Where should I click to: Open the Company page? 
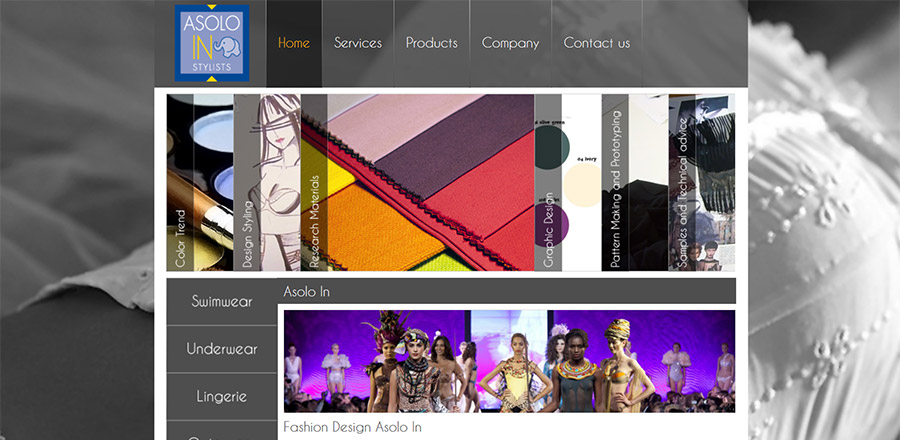(510, 43)
